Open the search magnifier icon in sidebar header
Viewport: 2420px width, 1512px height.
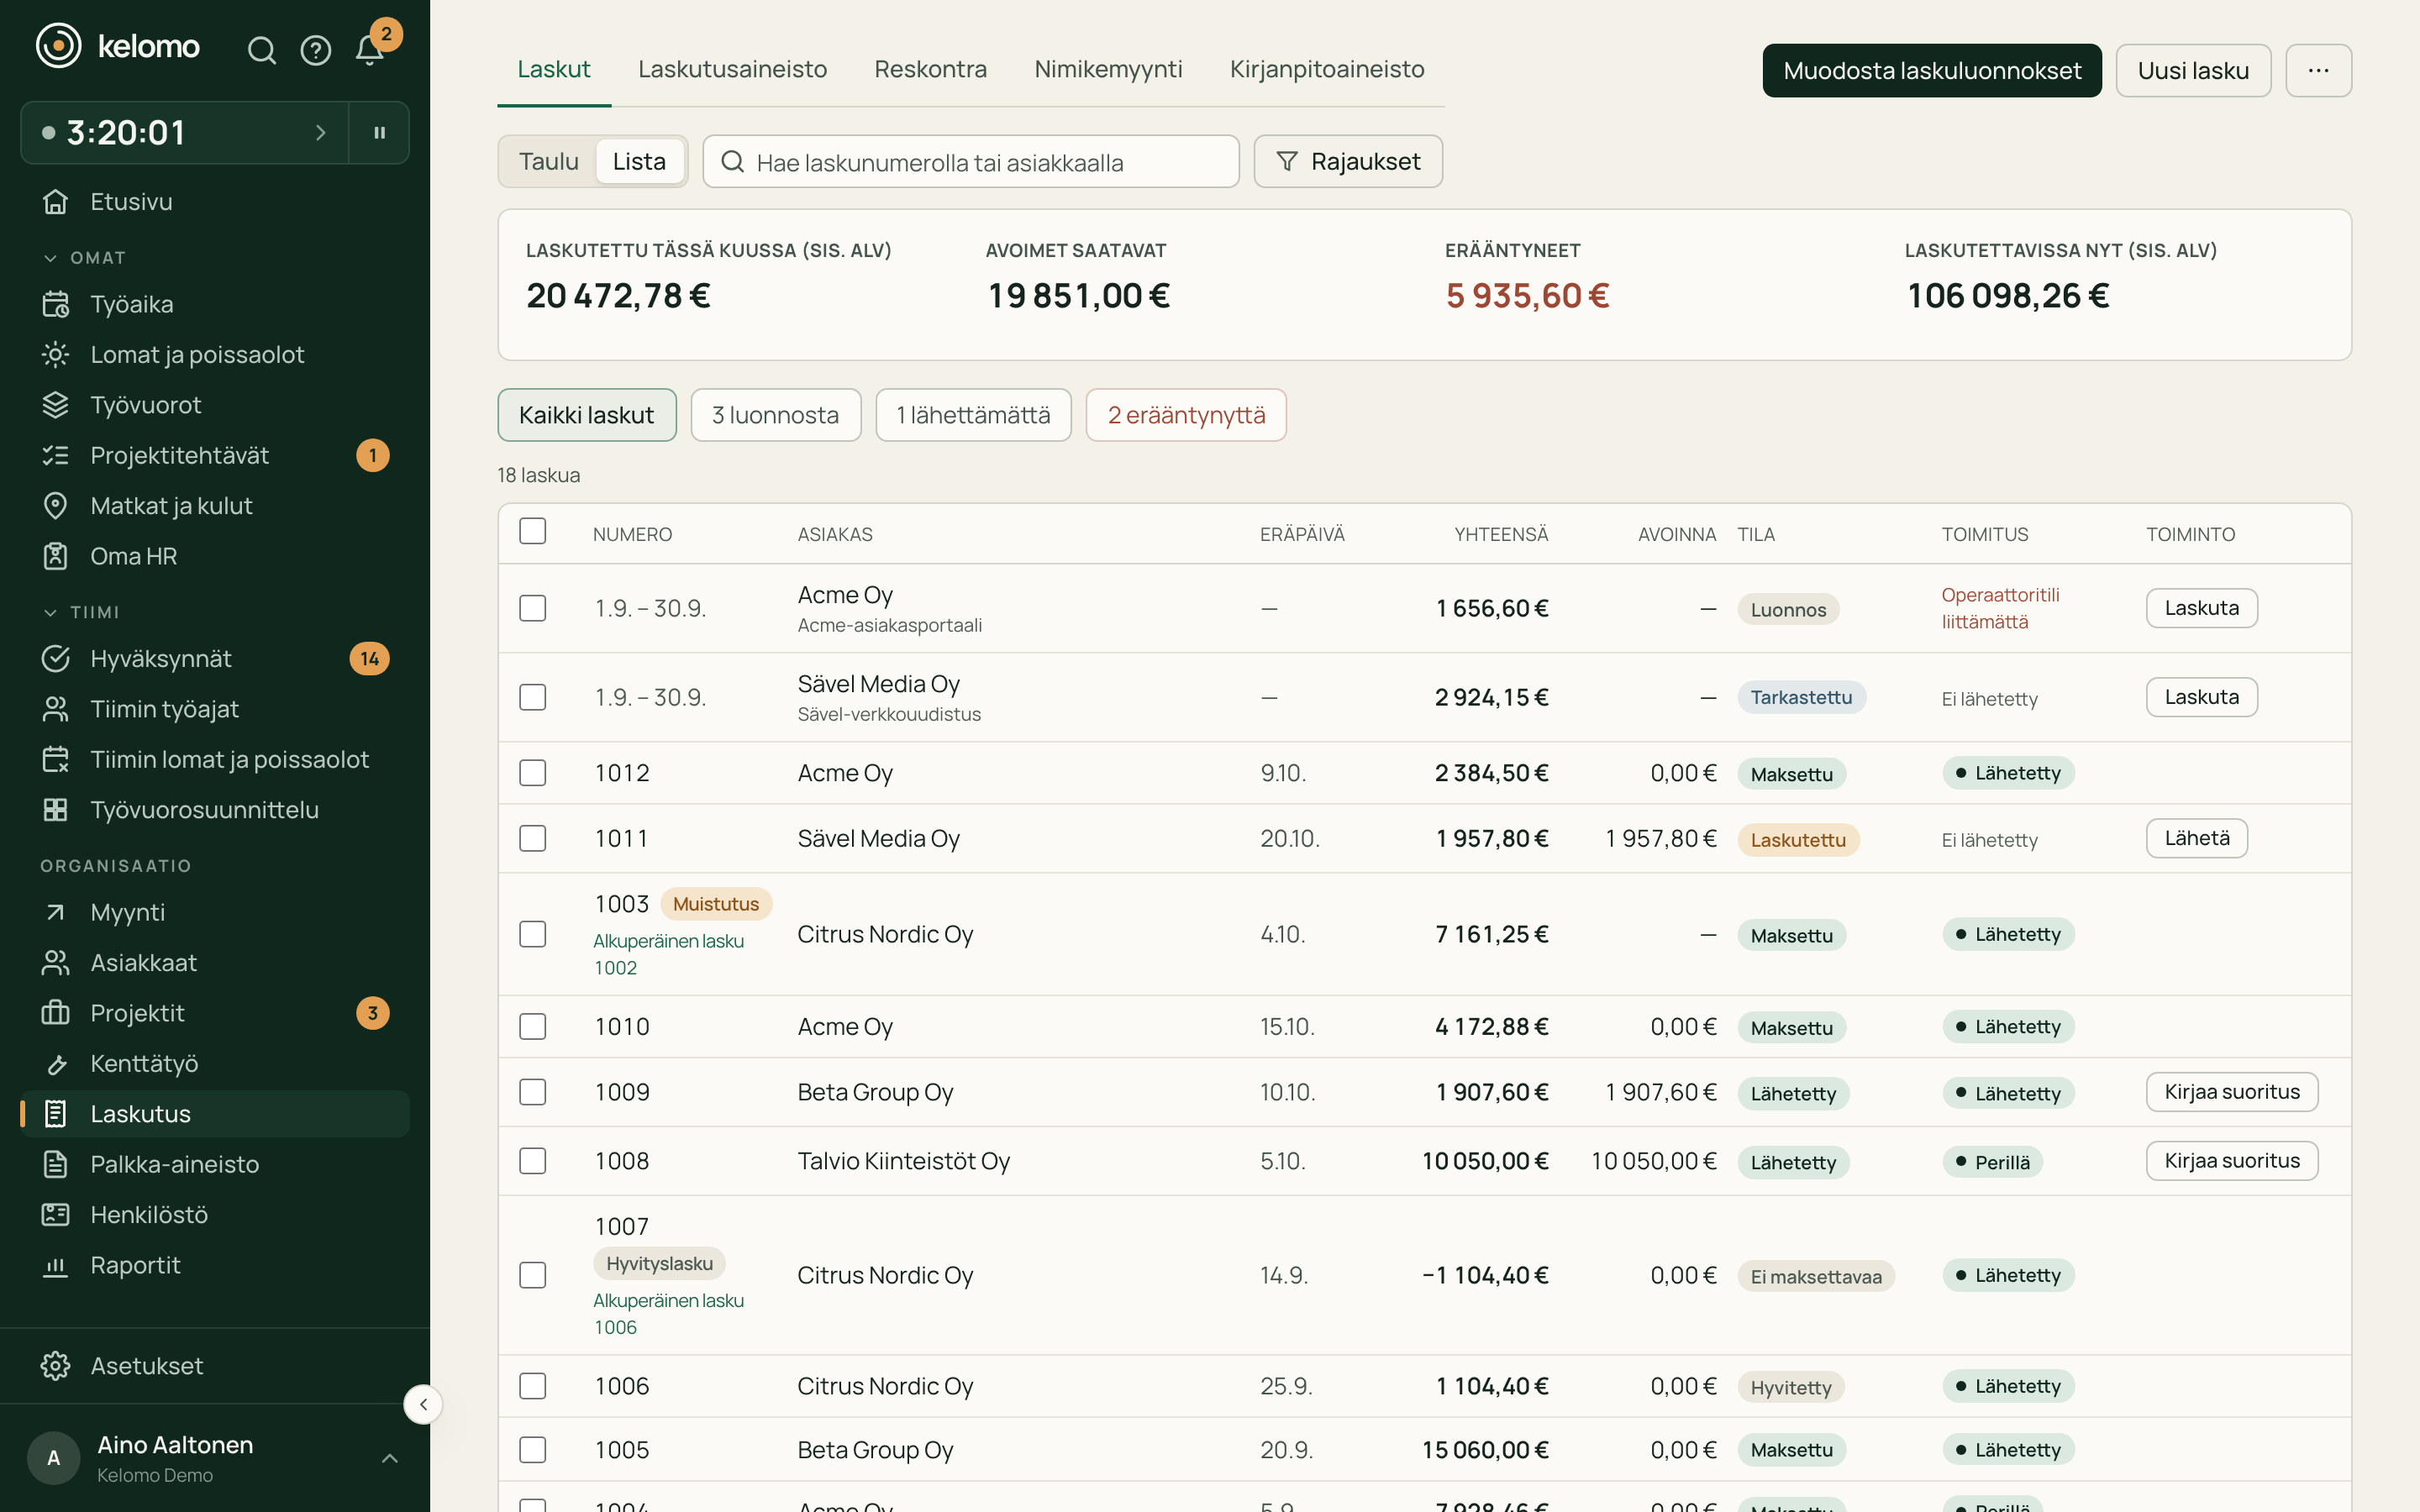pos(261,50)
